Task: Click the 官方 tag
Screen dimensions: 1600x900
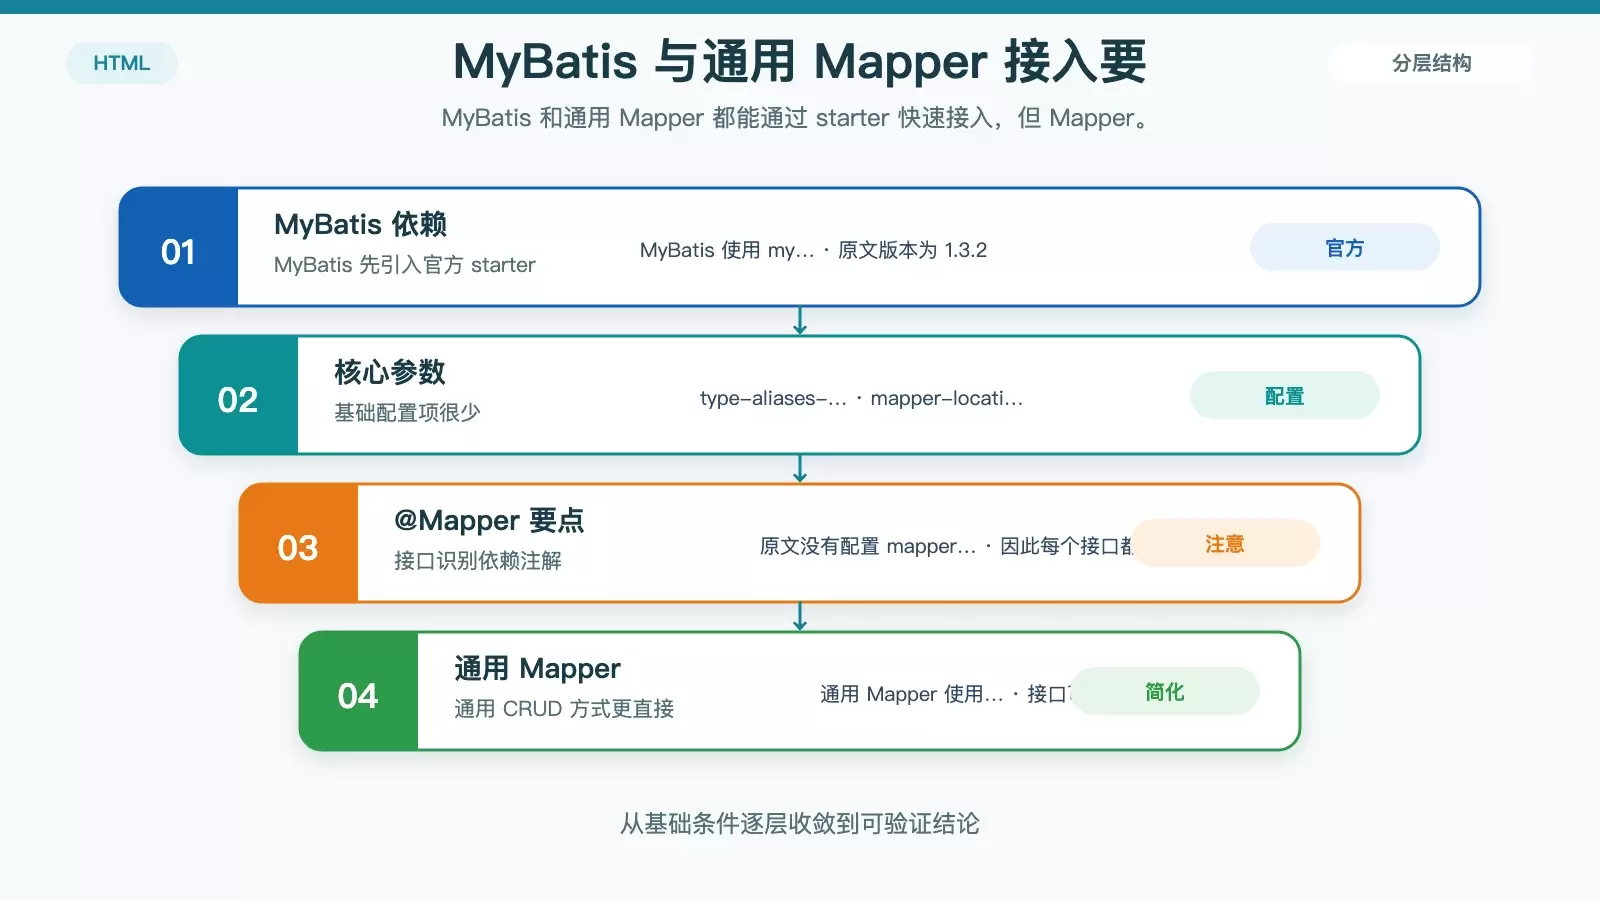Action: (1344, 248)
